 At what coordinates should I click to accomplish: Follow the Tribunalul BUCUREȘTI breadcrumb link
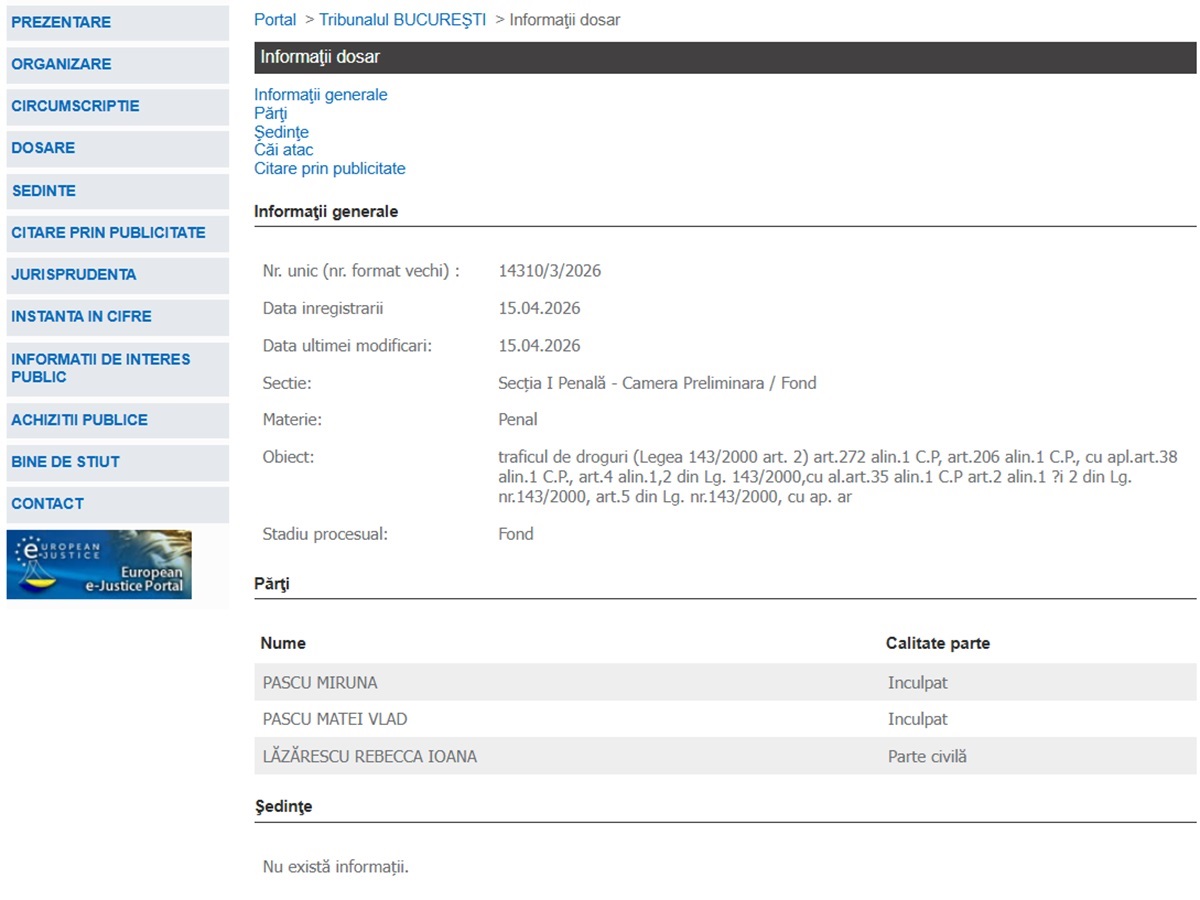click(x=402, y=20)
